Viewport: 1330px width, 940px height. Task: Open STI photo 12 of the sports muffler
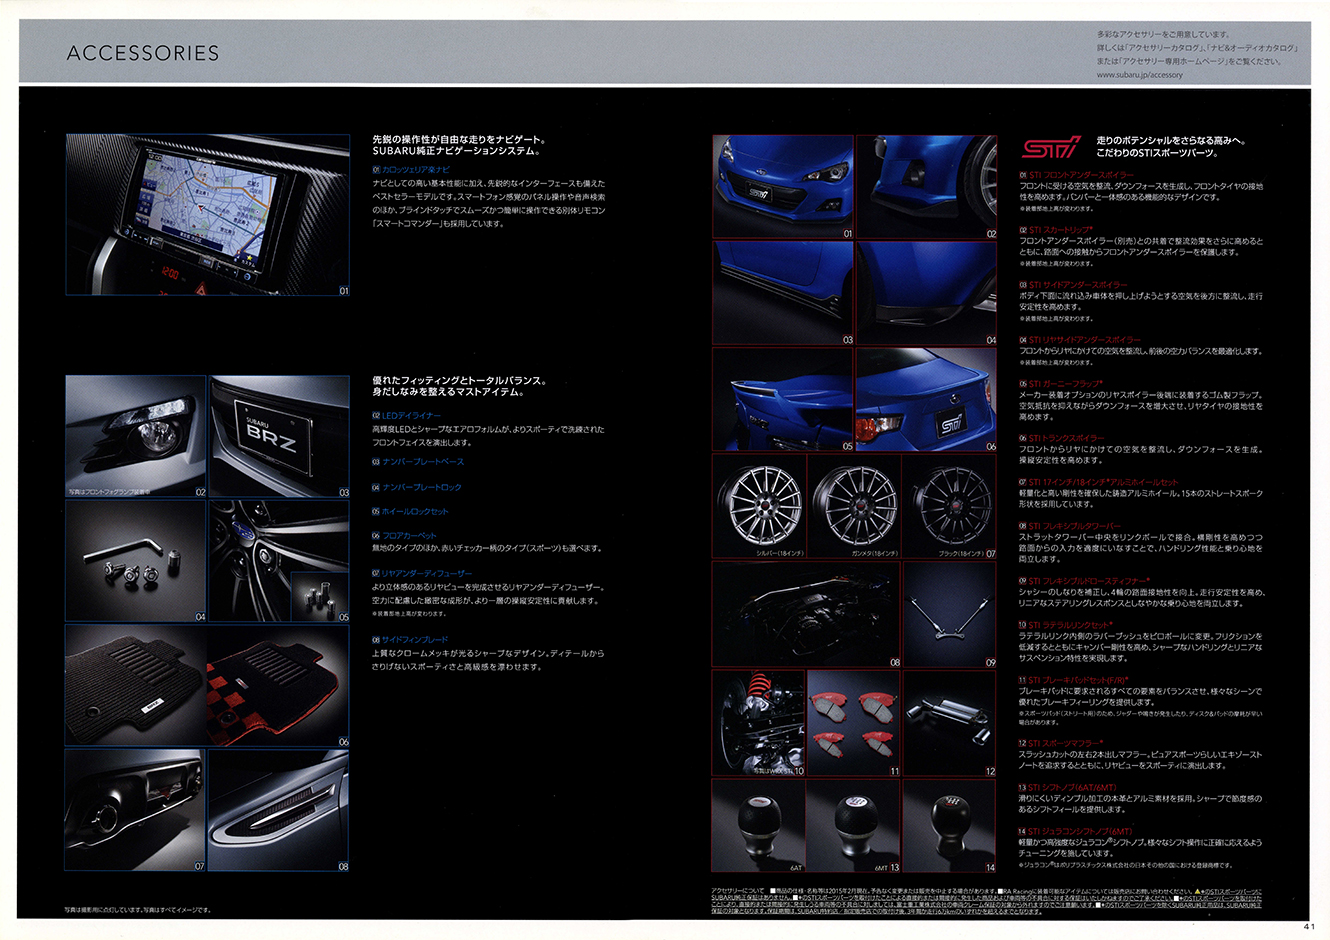point(951,724)
